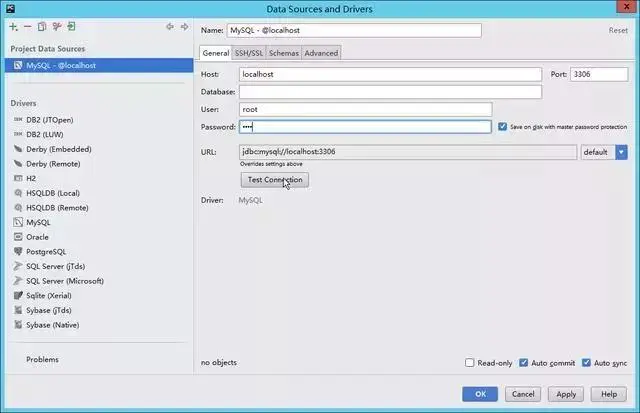Viewport: 640px width, 413px height.
Task: Select Sybase (jTds) driver
Action: [49, 311]
